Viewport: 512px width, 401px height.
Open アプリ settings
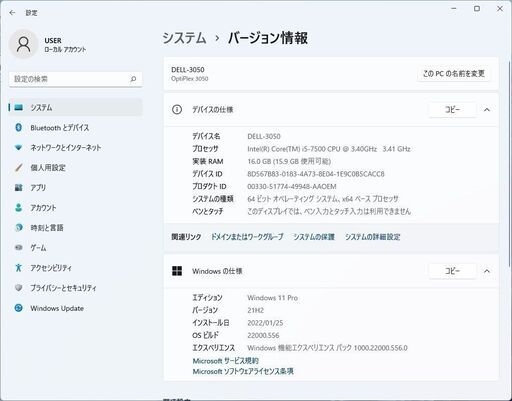(75, 187)
